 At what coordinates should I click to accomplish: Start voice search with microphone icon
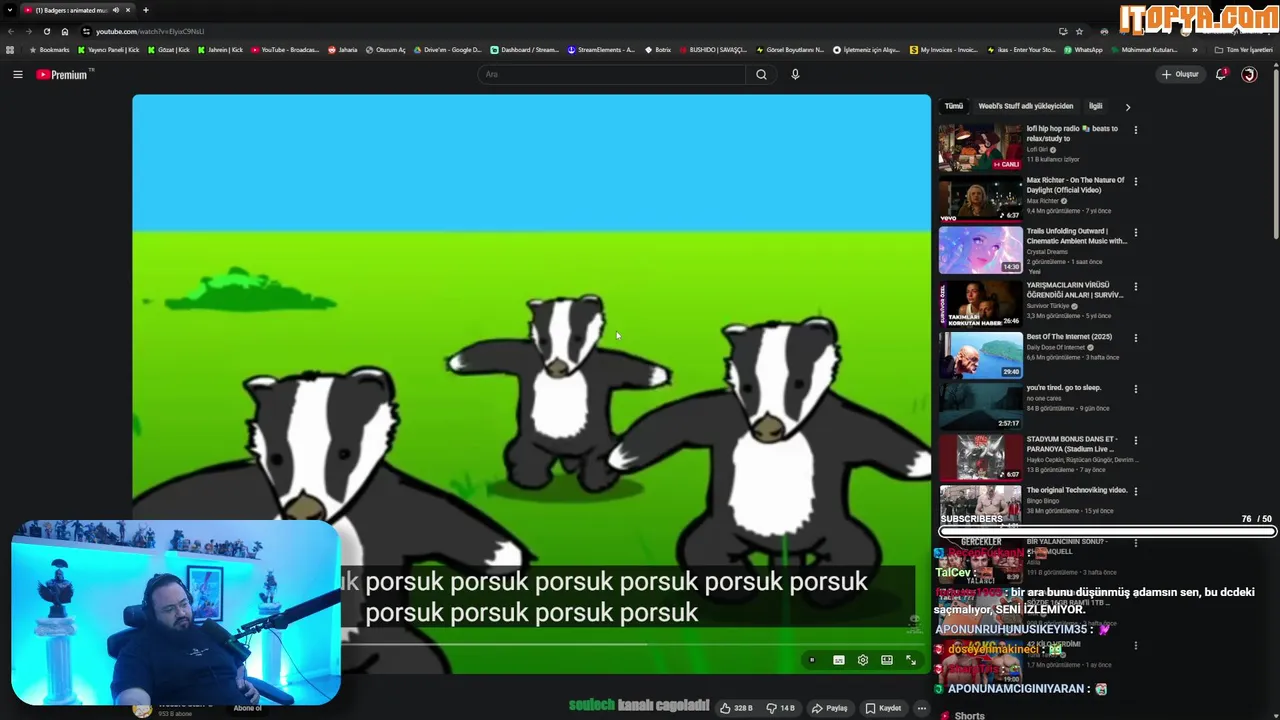click(795, 74)
